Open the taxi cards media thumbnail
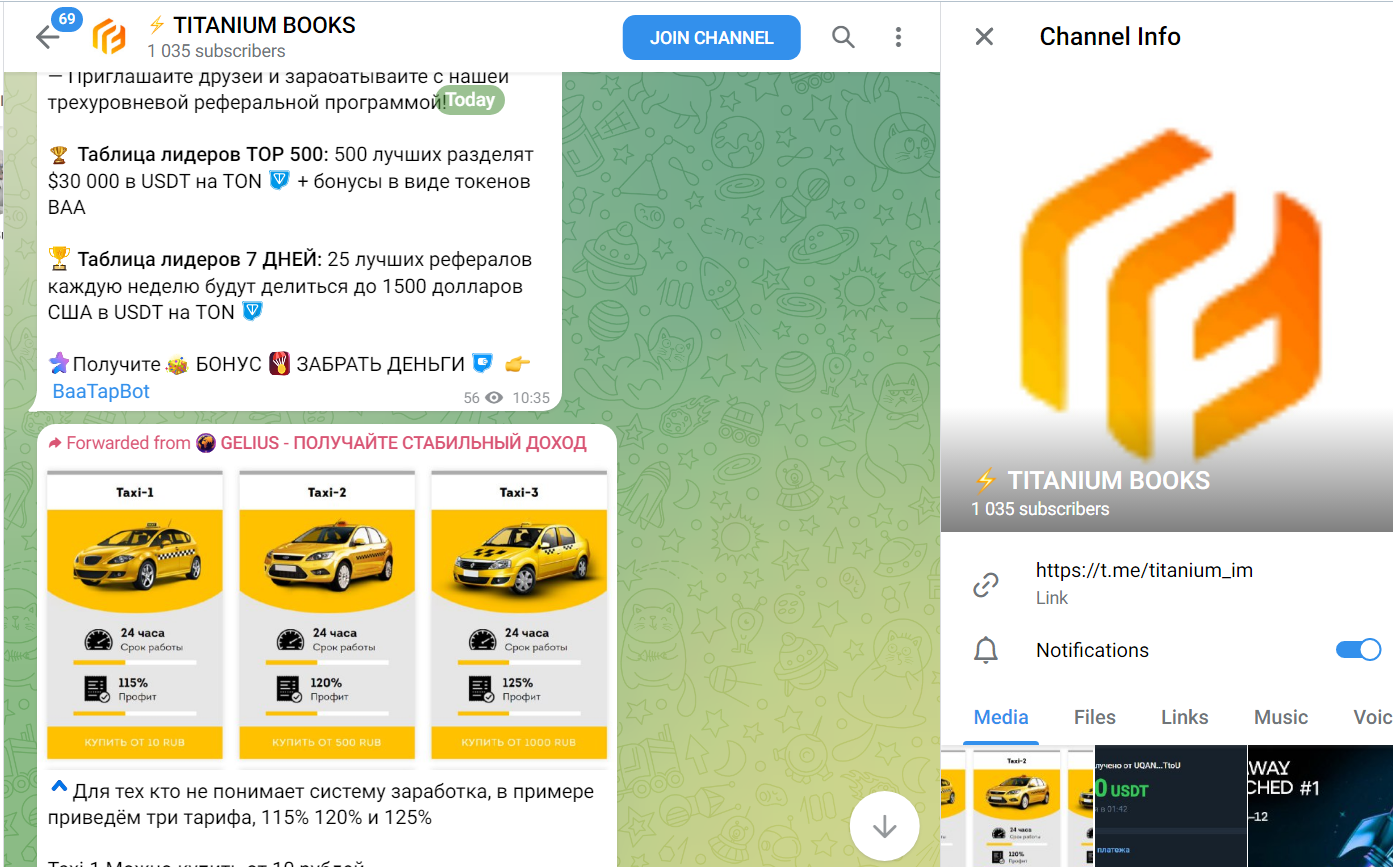Screen dimensions: 1393x867 coord(1018,806)
